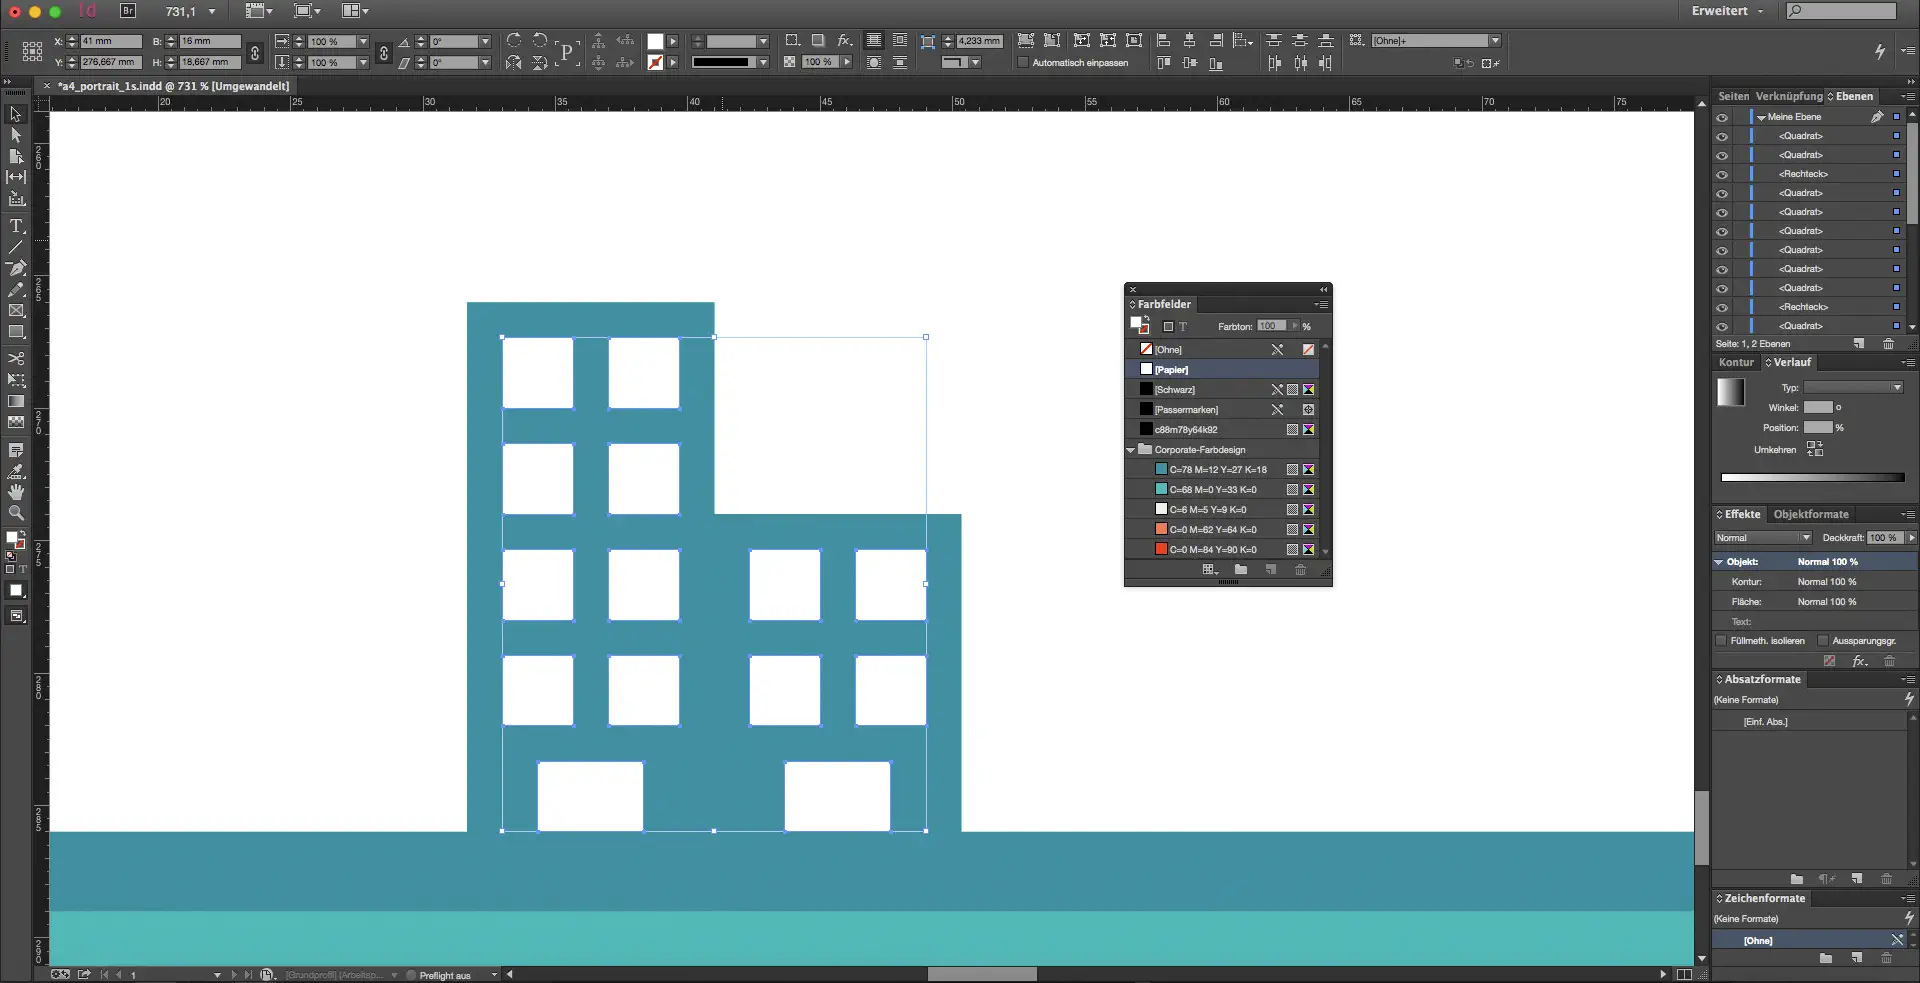1920x983 pixels.
Task: Select the Type tool in the toolbox
Action: pos(16,226)
